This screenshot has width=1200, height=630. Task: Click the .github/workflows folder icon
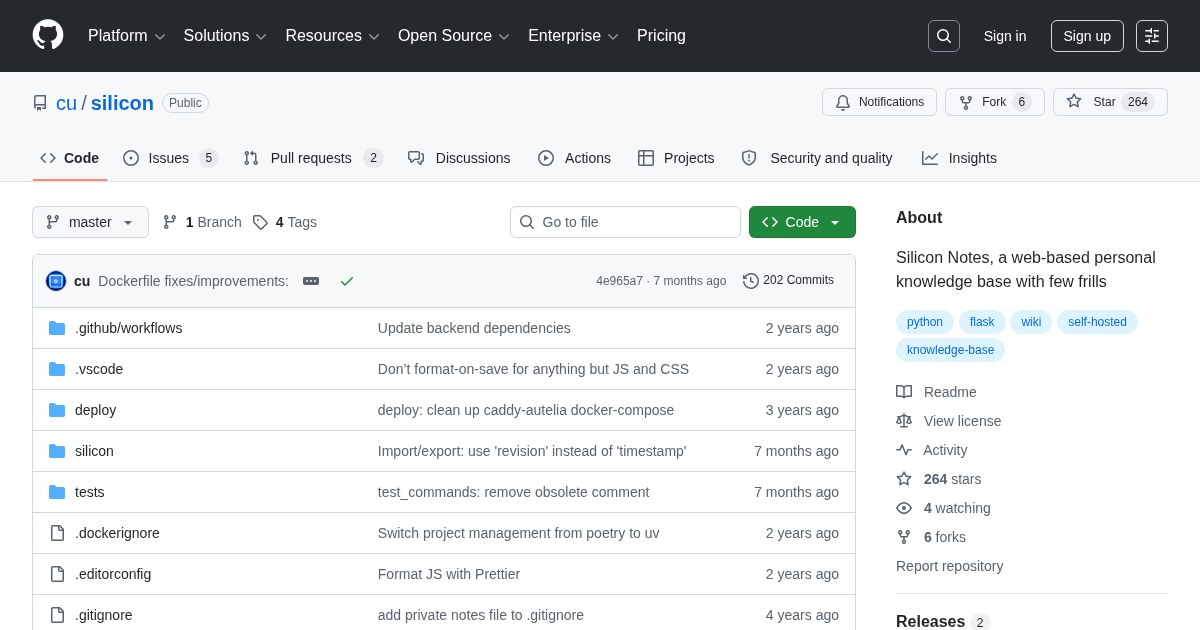coord(57,328)
